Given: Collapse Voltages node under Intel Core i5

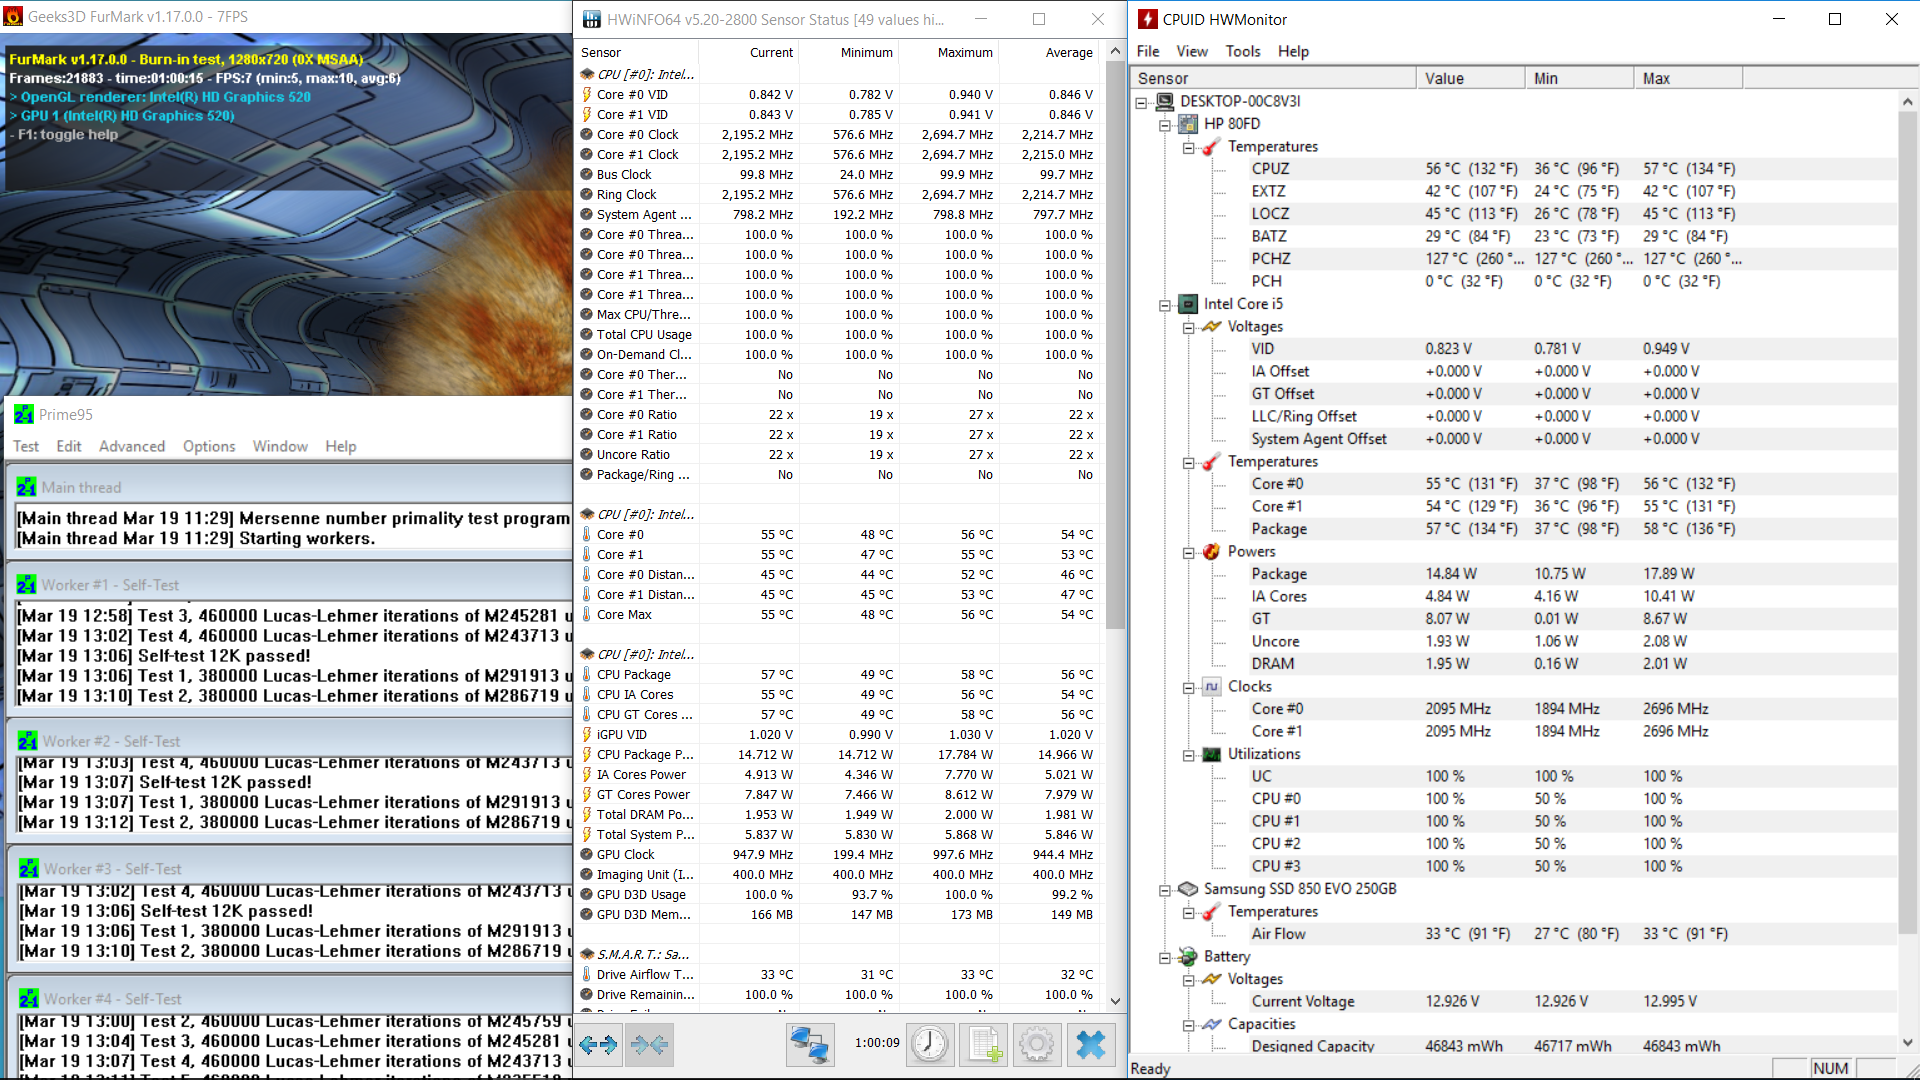Looking at the screenshot, I should 1189,327.
